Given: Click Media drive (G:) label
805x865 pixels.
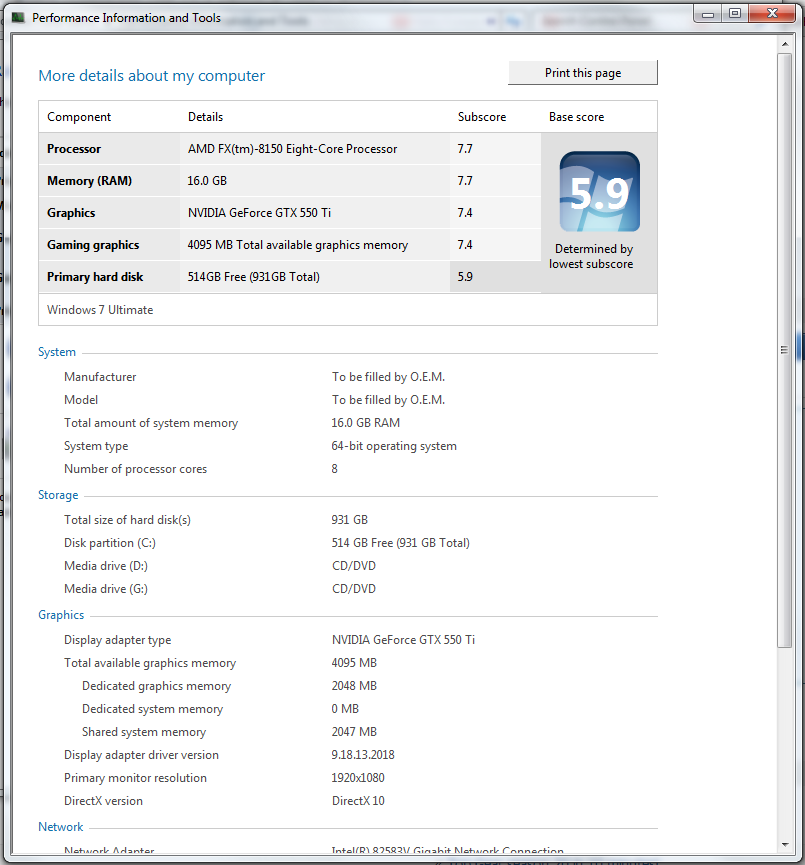Looking at the screenshot, I should (x=106, y=589).
